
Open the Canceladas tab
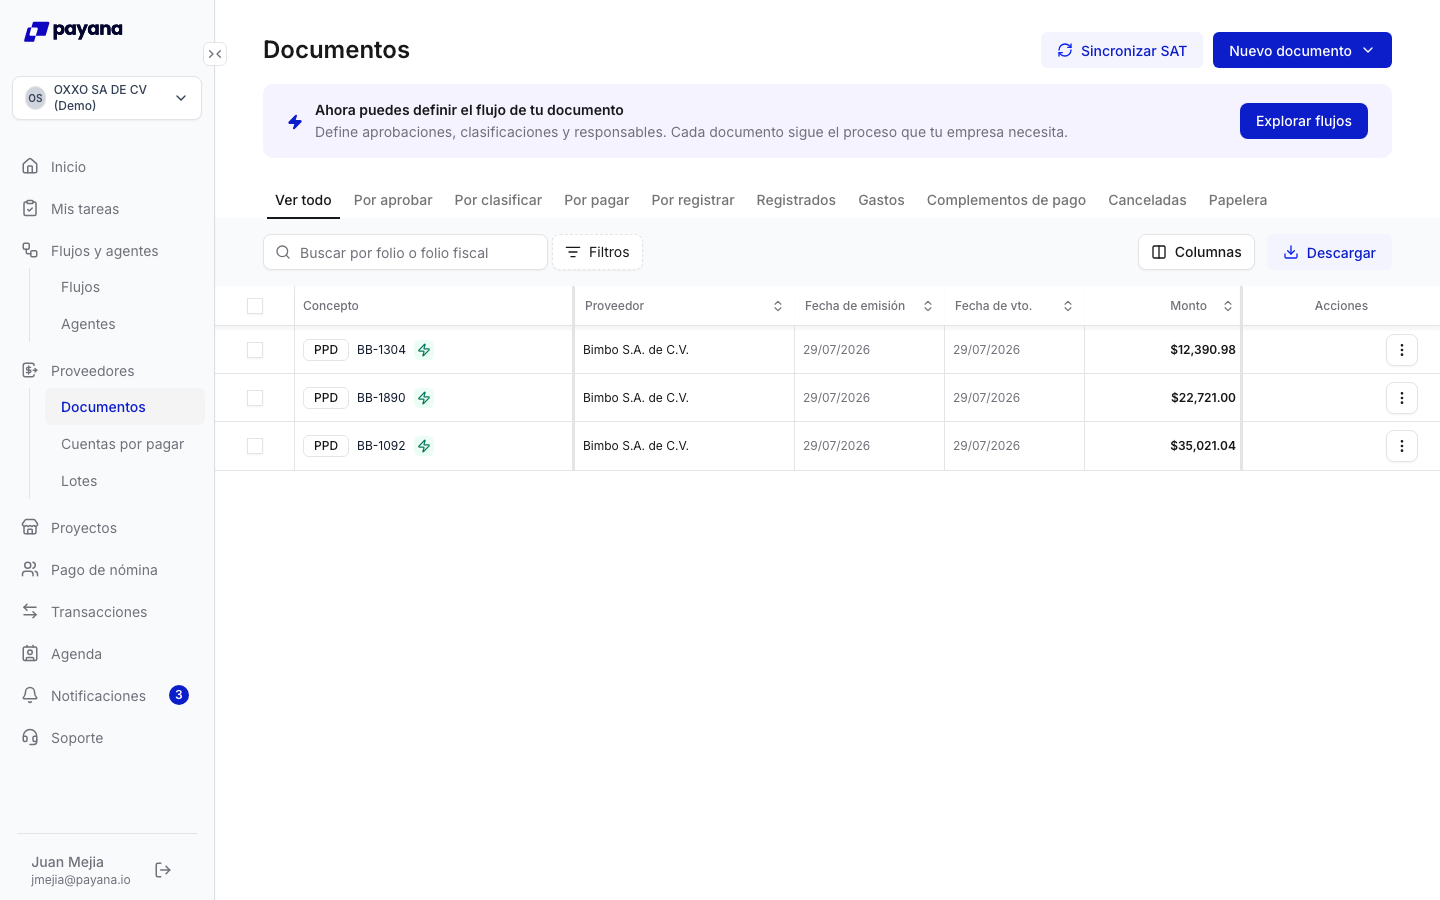tap(1147, 200)
